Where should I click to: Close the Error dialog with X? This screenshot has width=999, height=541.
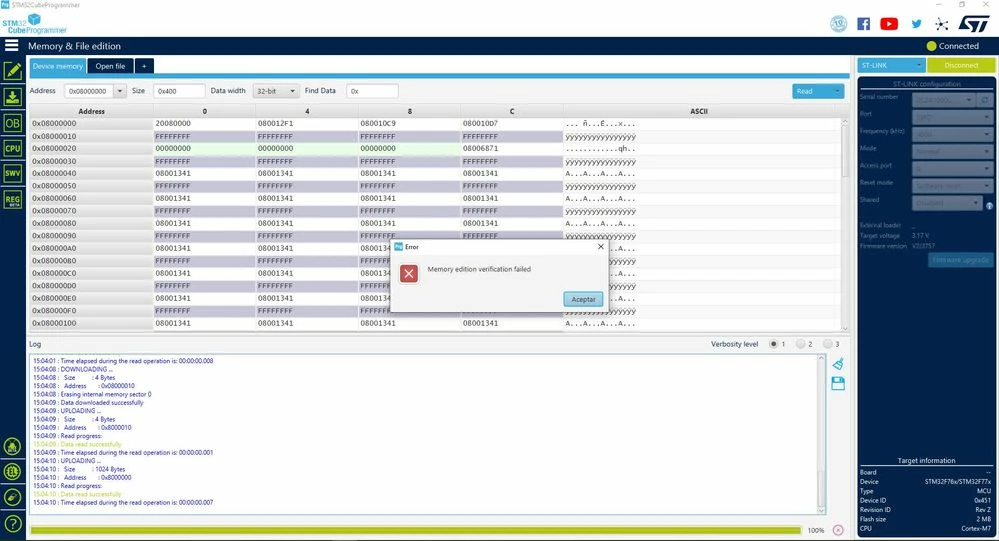(x=600, y=246)
